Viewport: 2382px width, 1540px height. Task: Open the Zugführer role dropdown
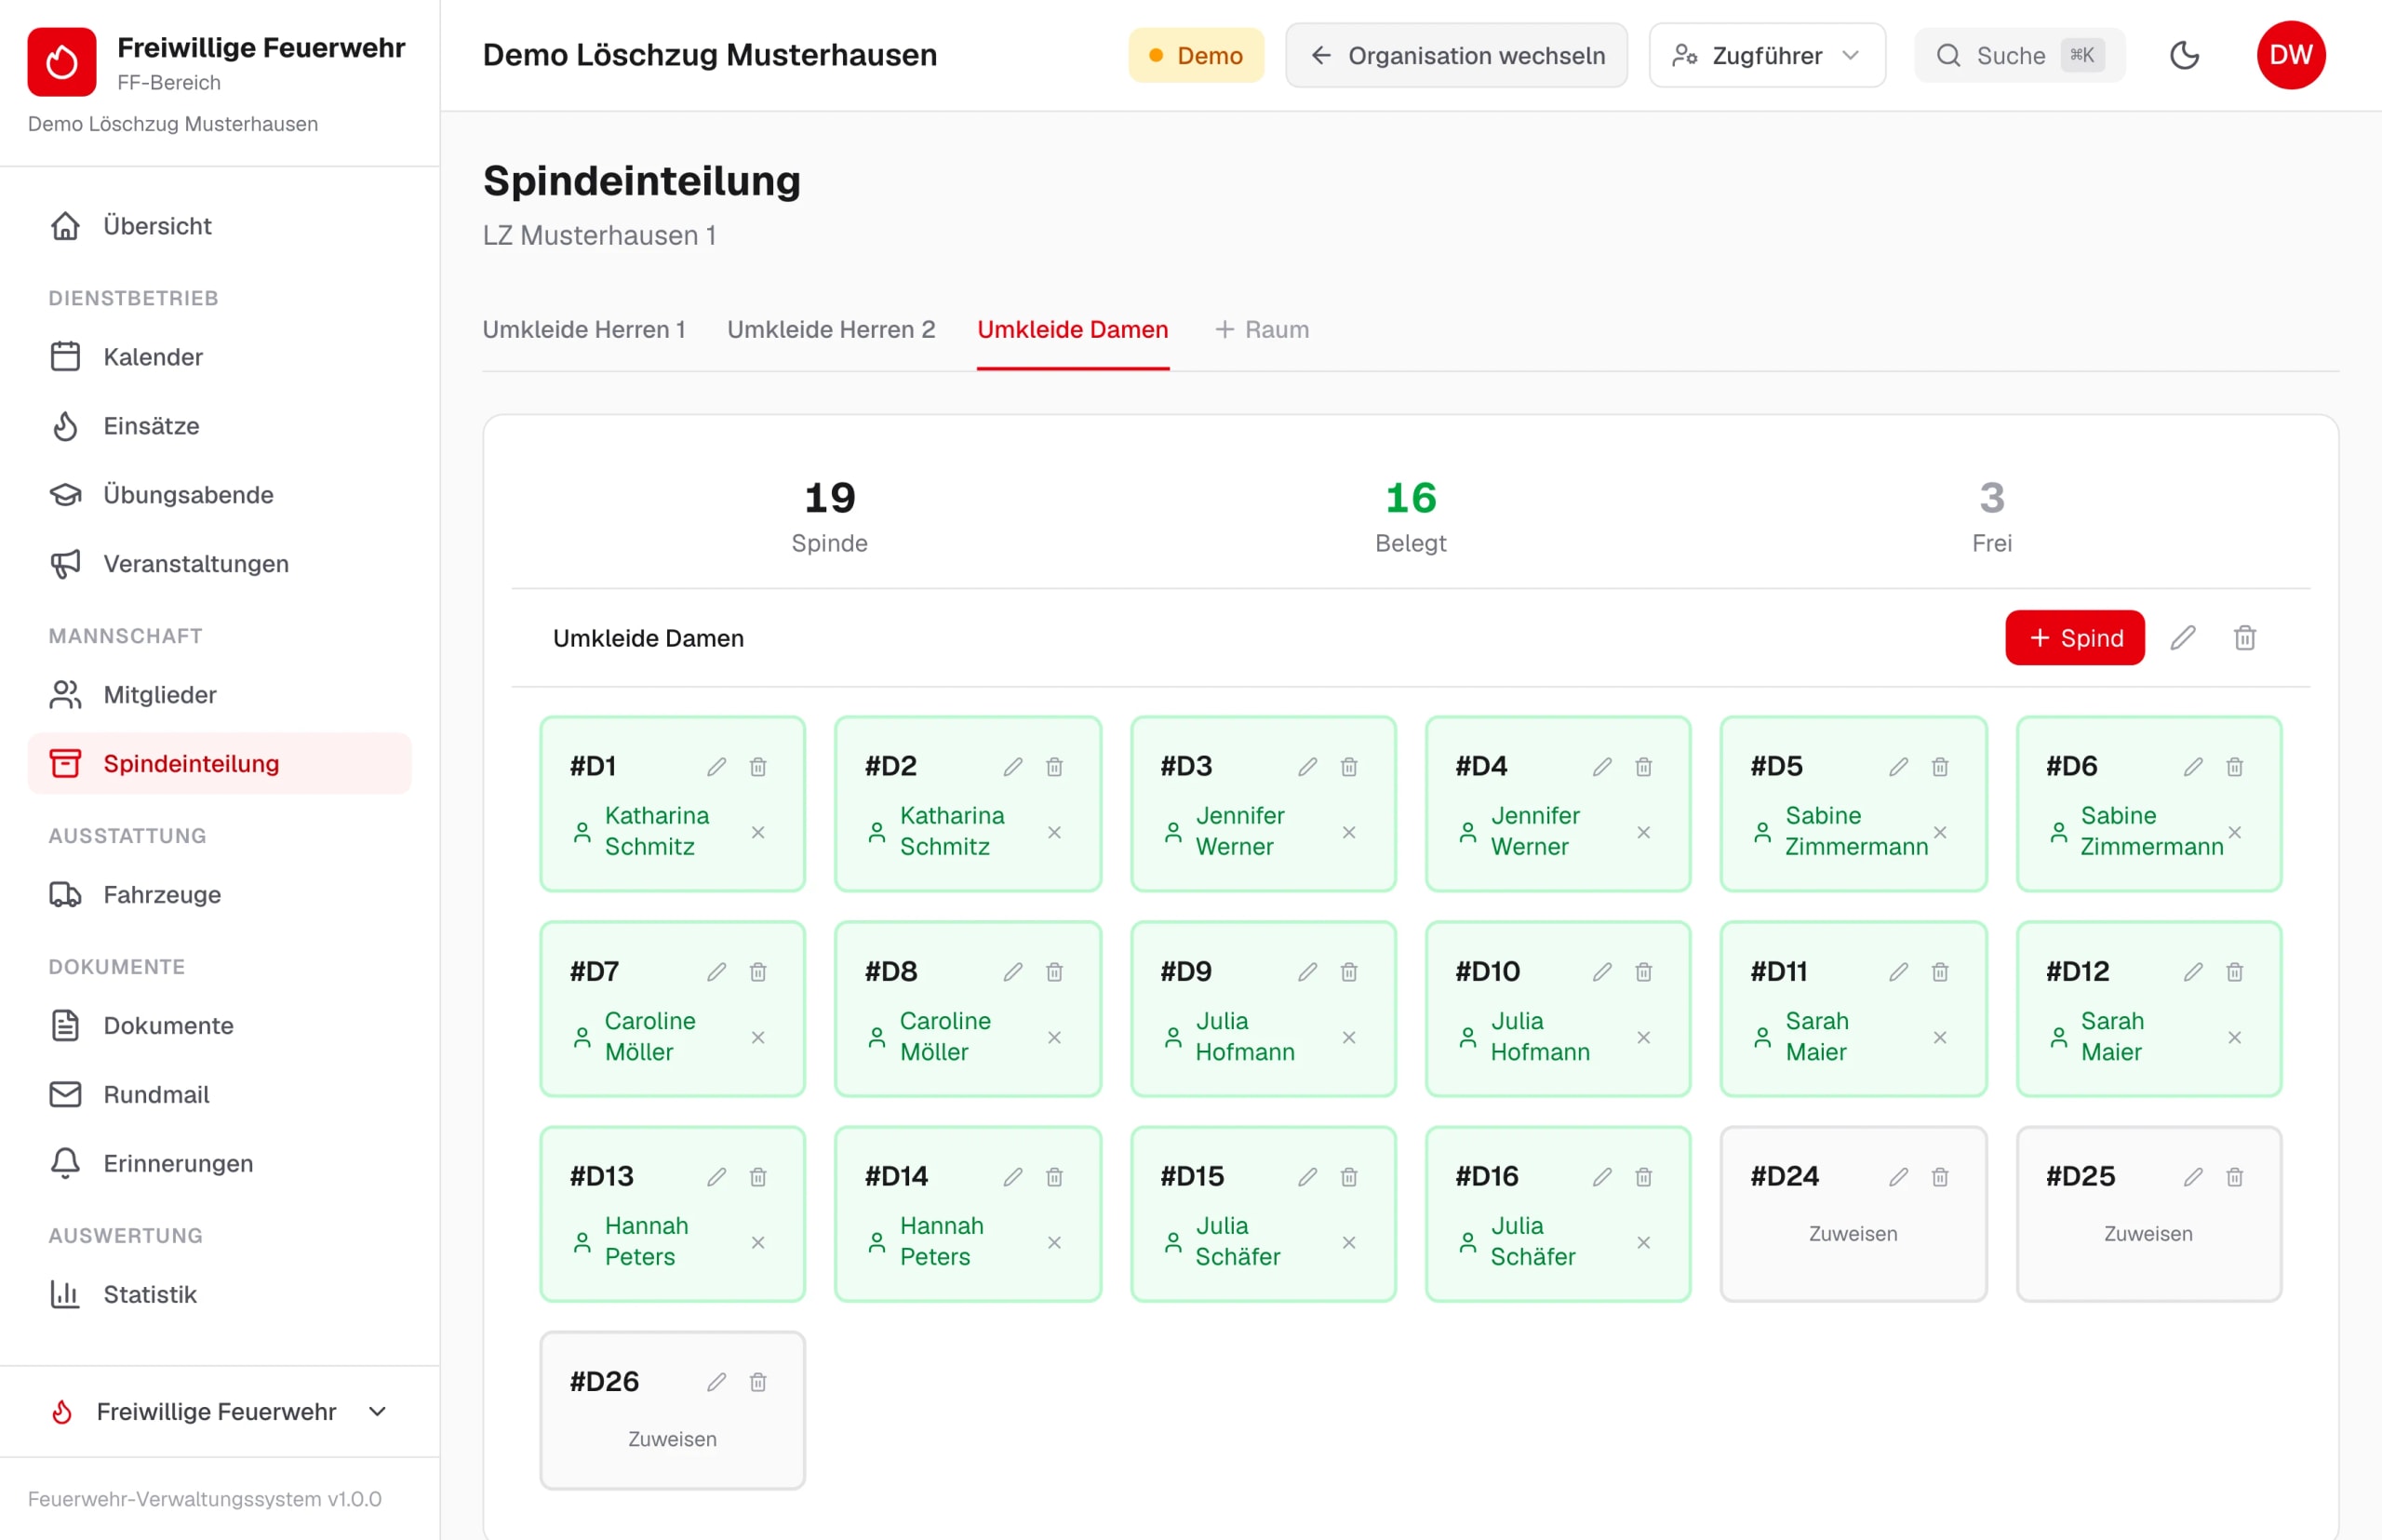[x=1767, y=55]
